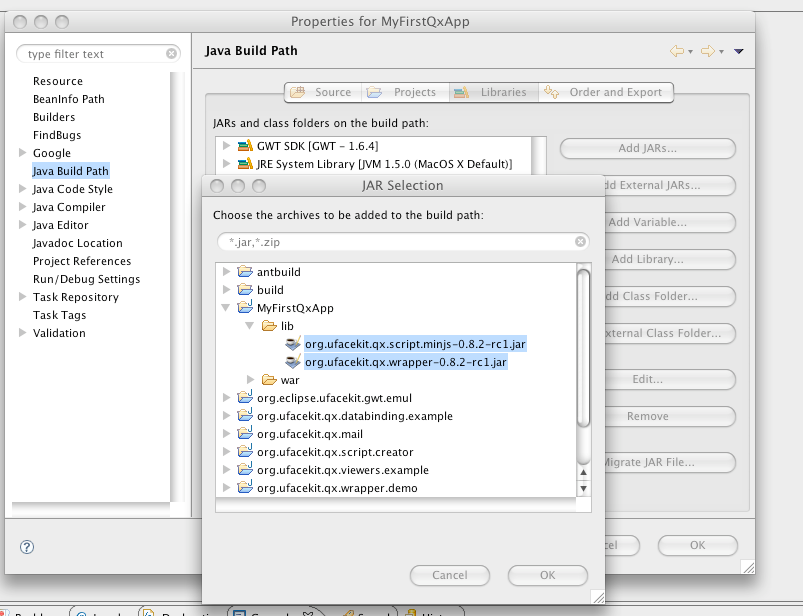Cancel the JAR Selection dialog
This screenshot has height=616, width=803.
pos(450,575)
